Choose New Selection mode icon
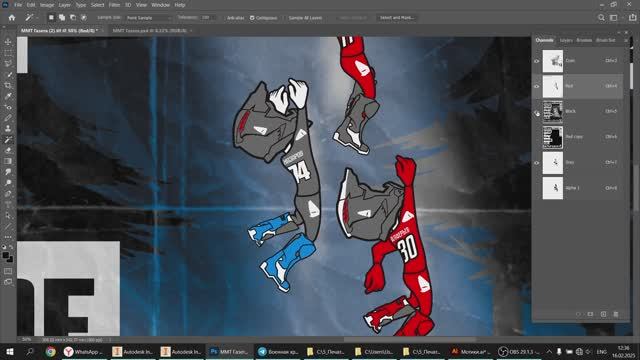The image size is (640, 360). coord(51,18)
